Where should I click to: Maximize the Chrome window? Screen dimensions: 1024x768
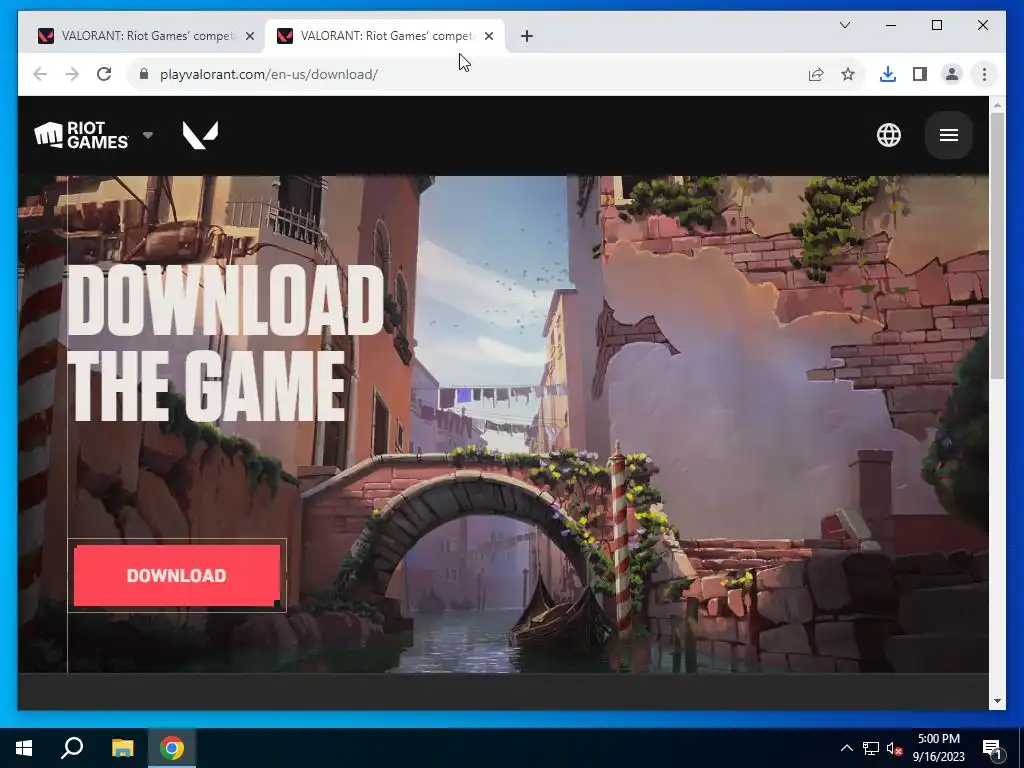coord(936,25)
